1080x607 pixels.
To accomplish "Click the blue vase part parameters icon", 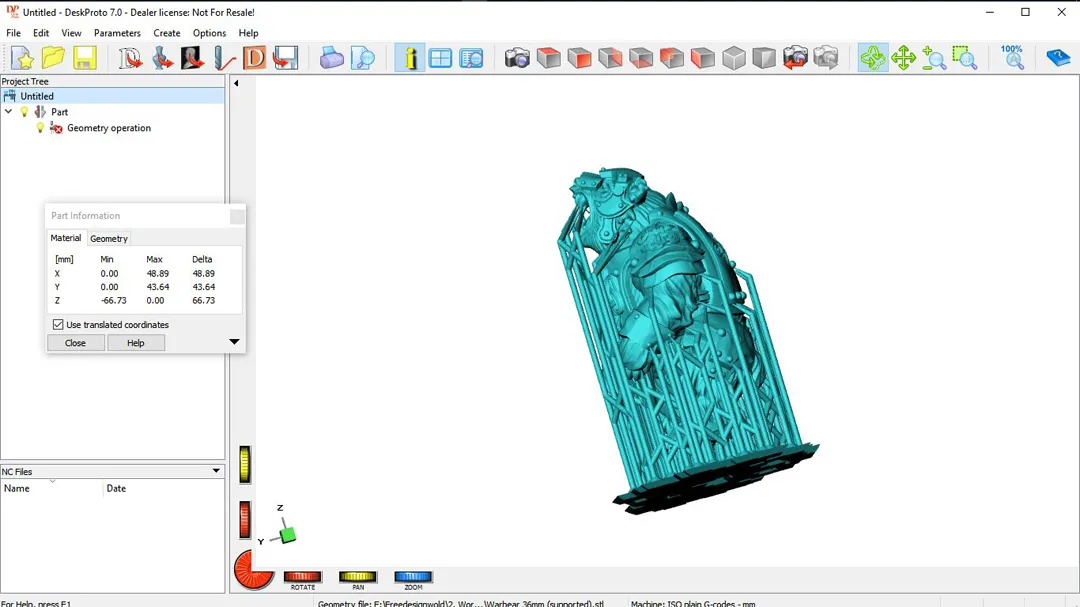I will [162, 58].
